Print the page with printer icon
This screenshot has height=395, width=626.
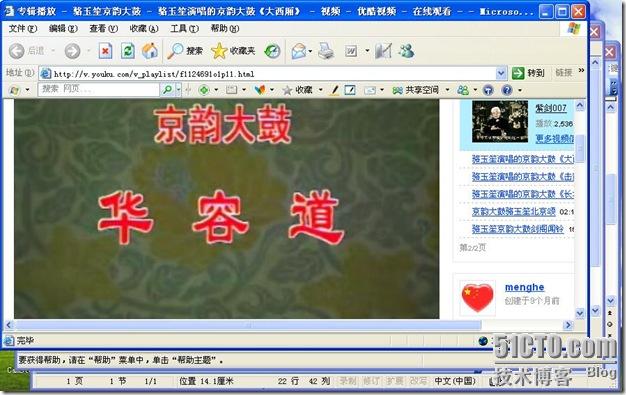coord(326,51)
